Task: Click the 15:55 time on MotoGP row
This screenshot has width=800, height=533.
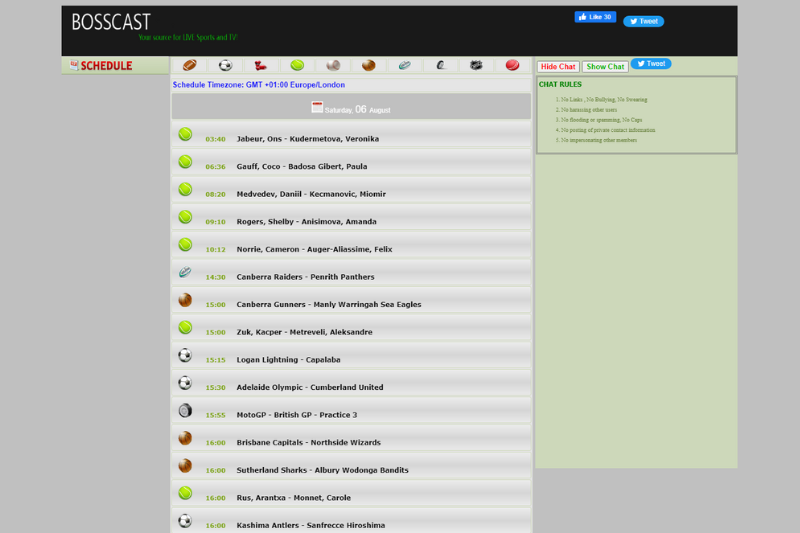Action: coord(215,415)
